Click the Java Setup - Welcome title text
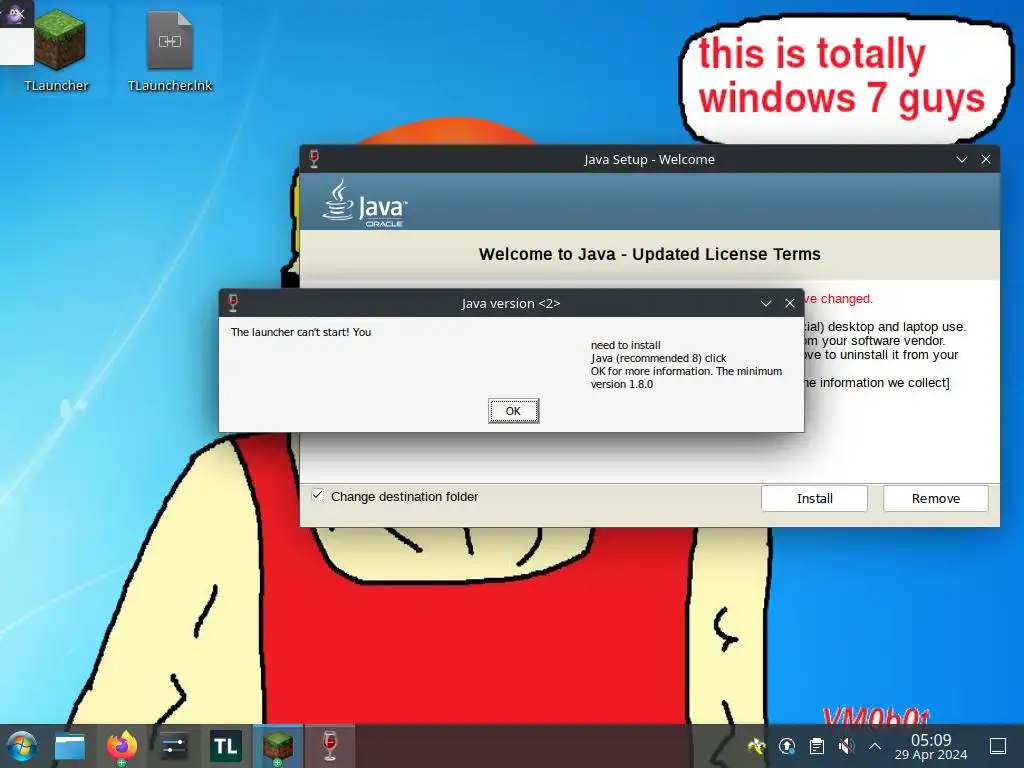The image size is (1024, 768). click(x=649, y=159)
